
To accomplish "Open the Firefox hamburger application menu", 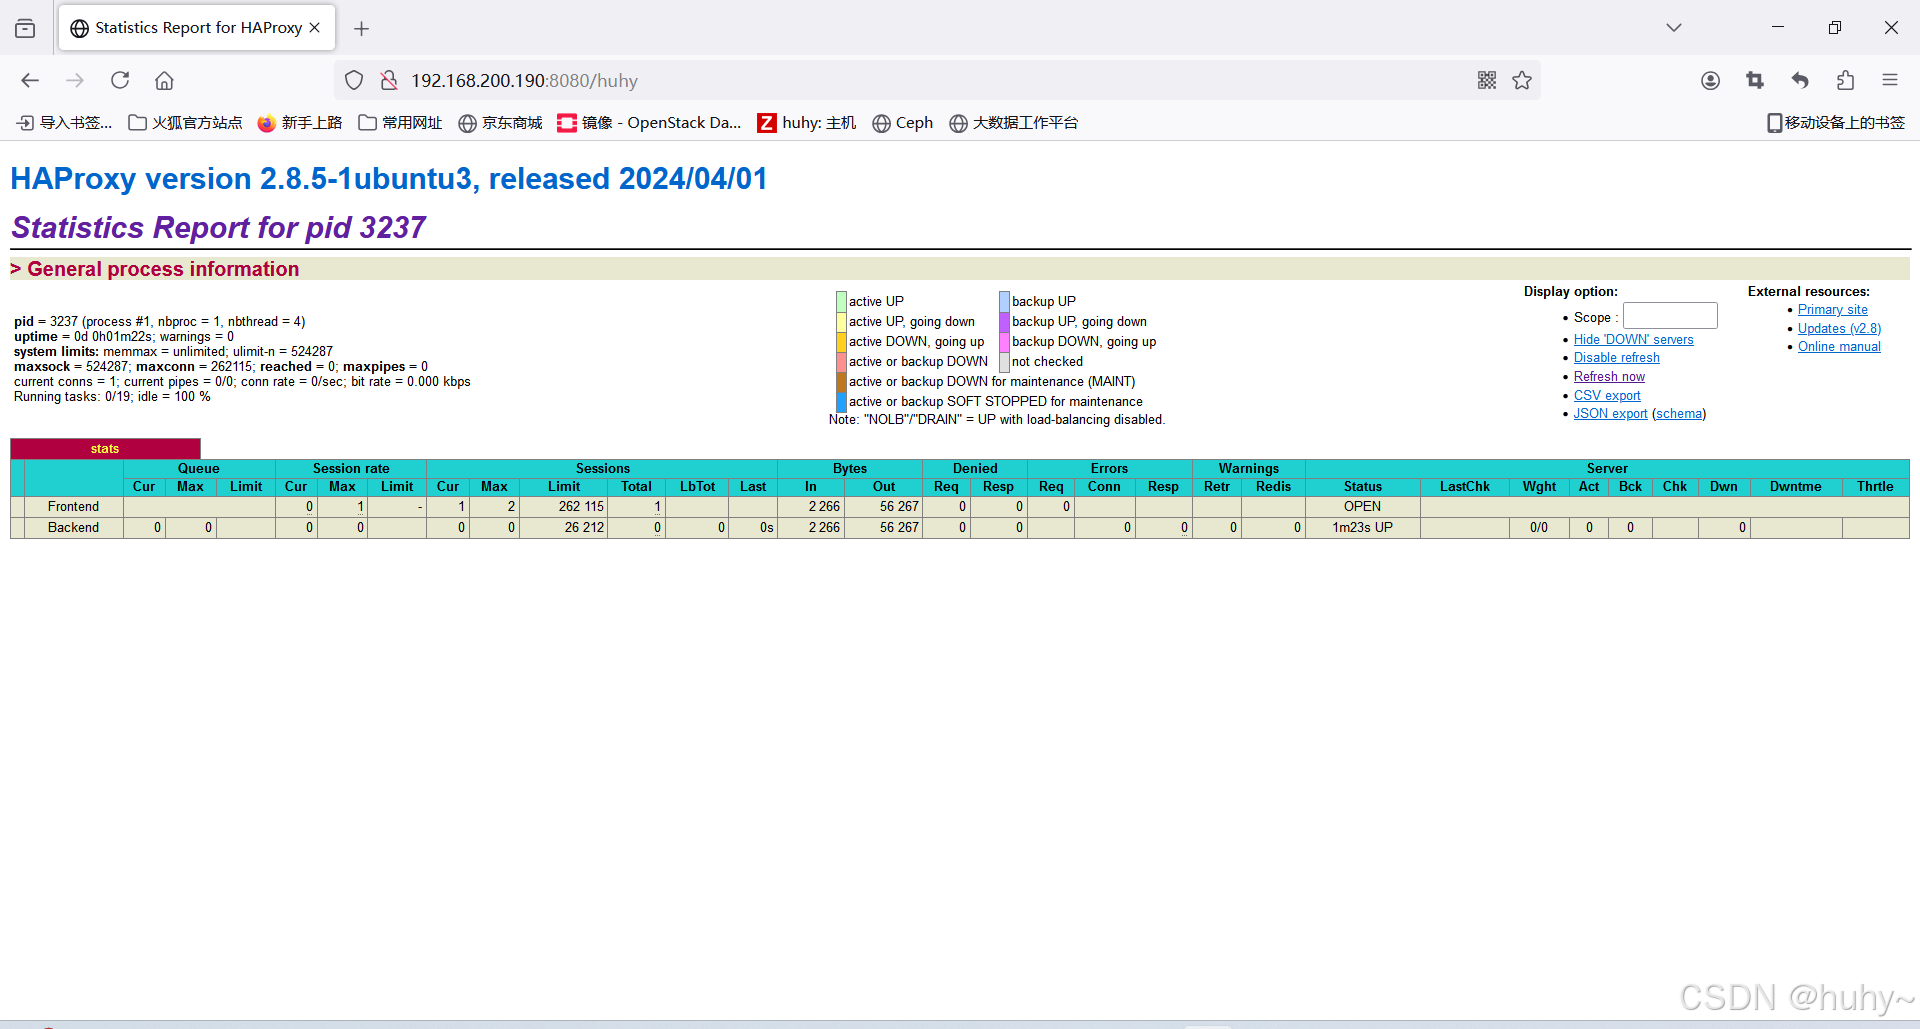I will pyautogui.click(x=1890, y=80).
